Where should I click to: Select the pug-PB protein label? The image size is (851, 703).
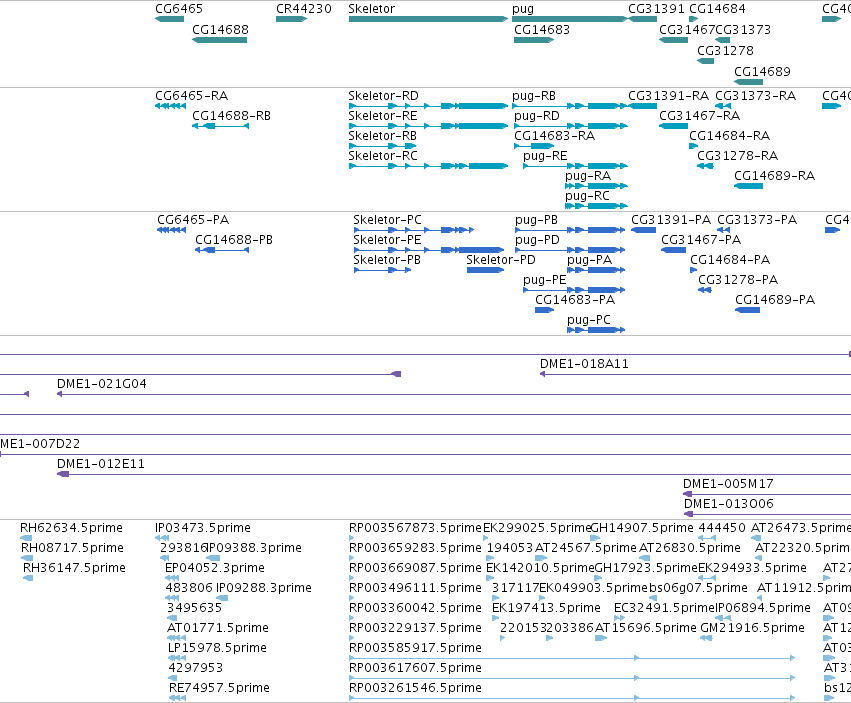point(537,220)
